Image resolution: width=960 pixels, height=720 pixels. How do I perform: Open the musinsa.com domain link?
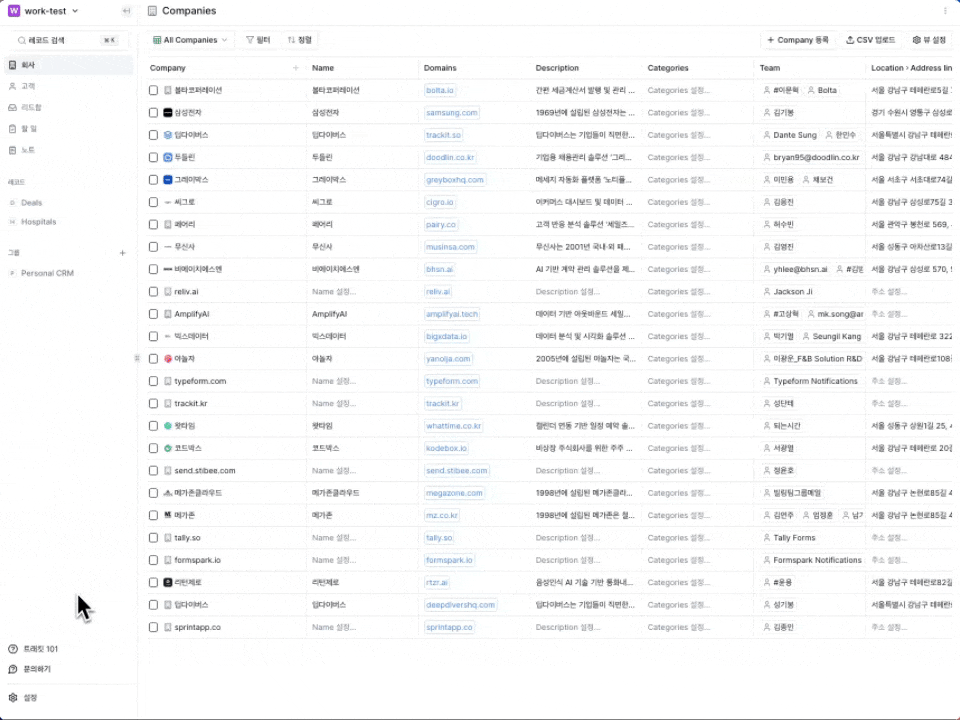pyautogui.click(x=450, y=247)
